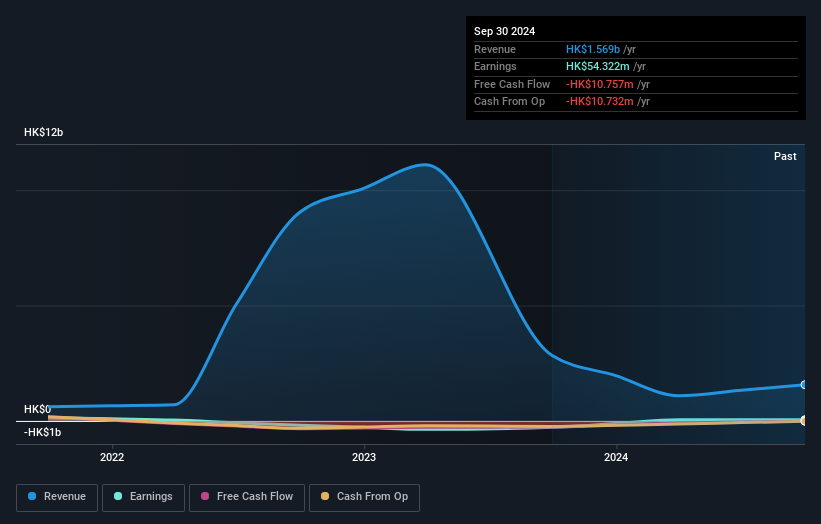Click the -HK$10.757m free cash flow value
821x524 pixels.
[x=600, y=84]
